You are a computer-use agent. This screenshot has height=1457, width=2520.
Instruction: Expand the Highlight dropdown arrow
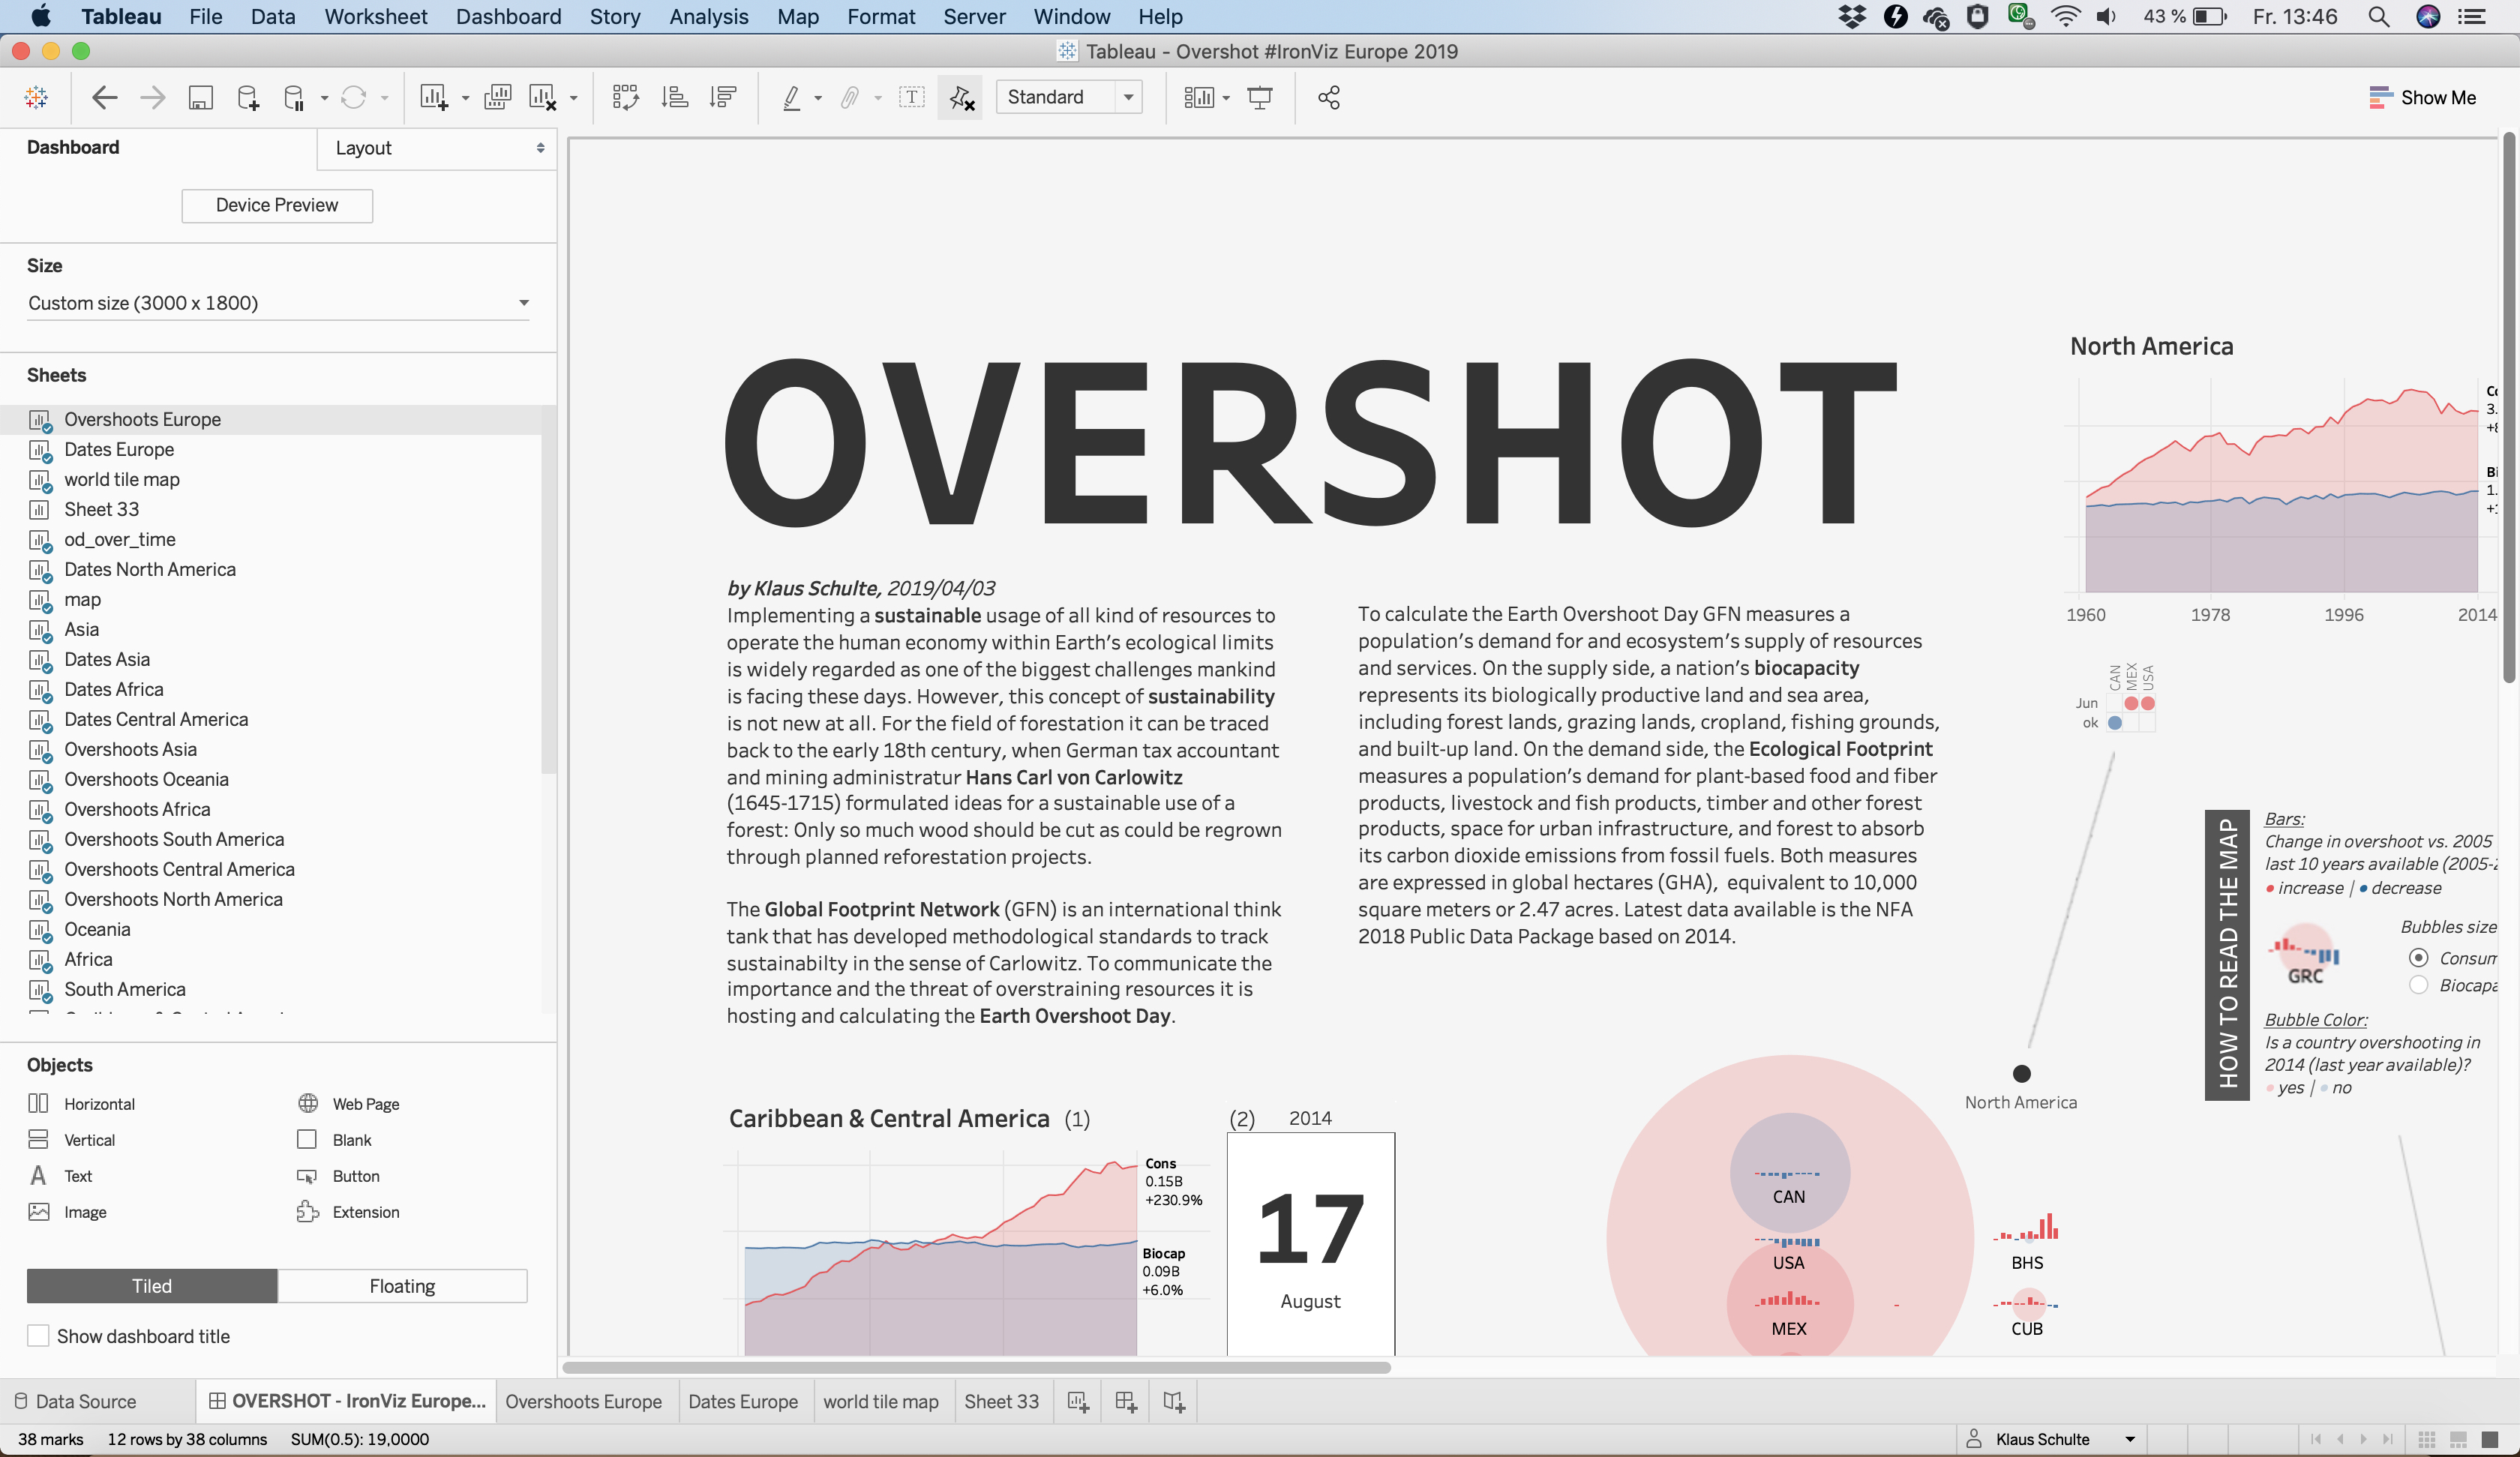coord(818,98)
